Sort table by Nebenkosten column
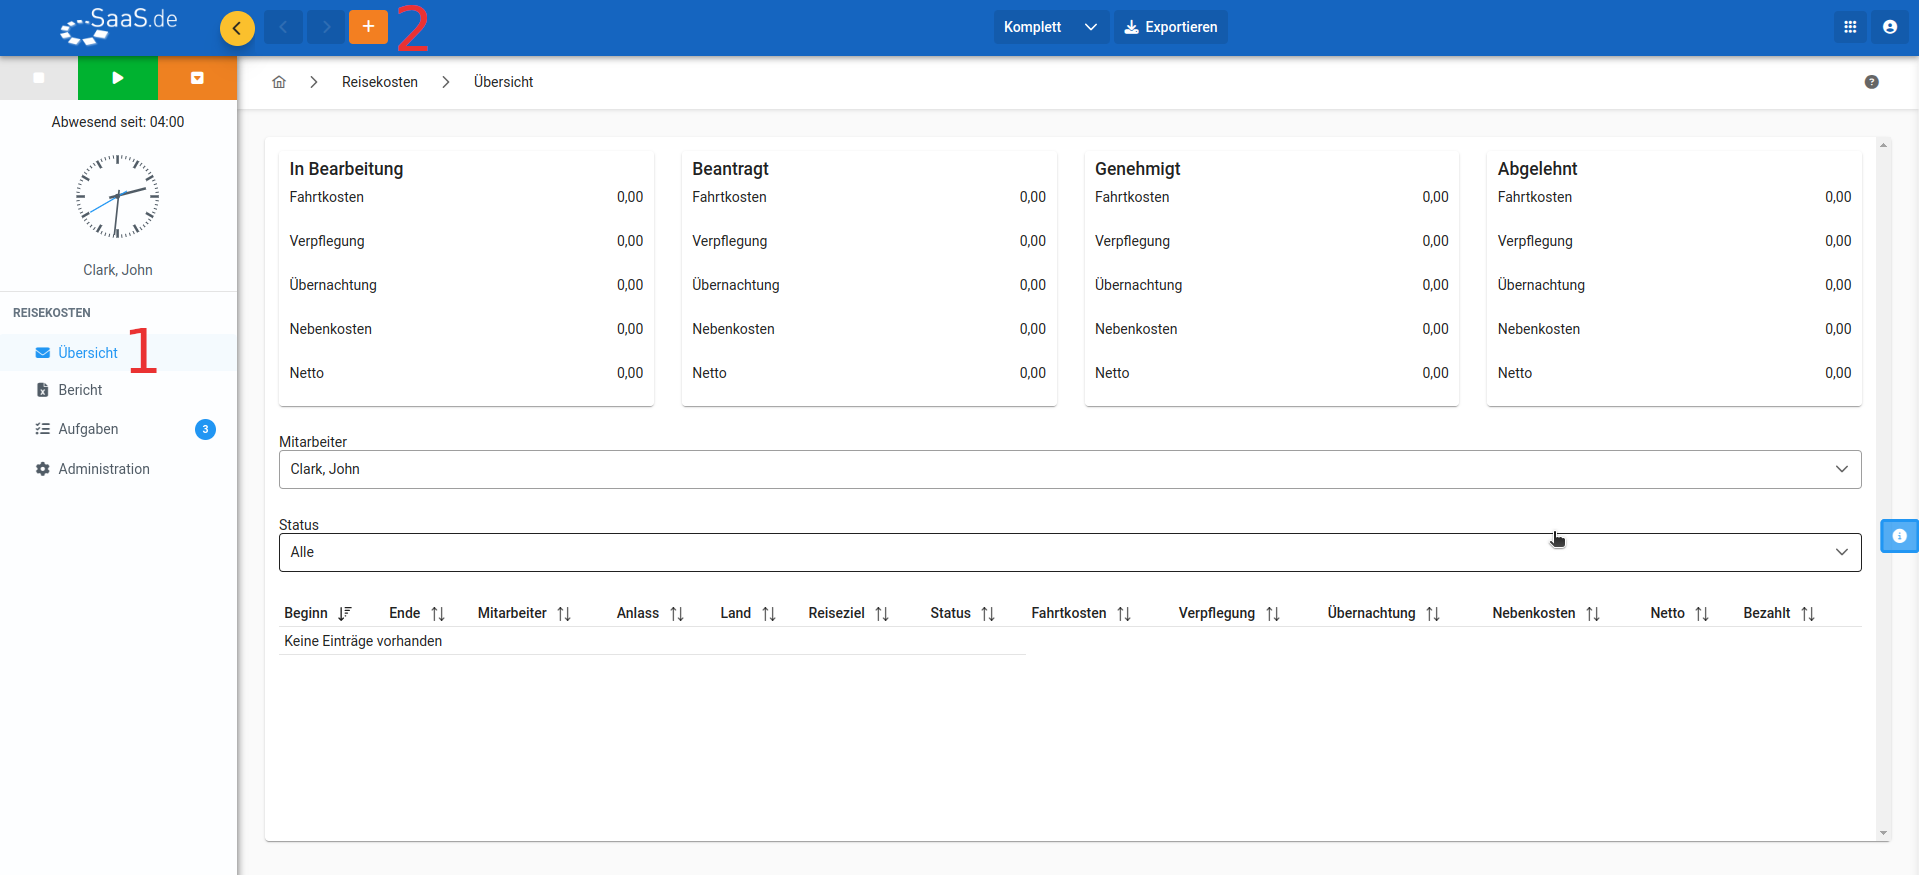Viewport: 1919px width, 875px height. 1546,613
